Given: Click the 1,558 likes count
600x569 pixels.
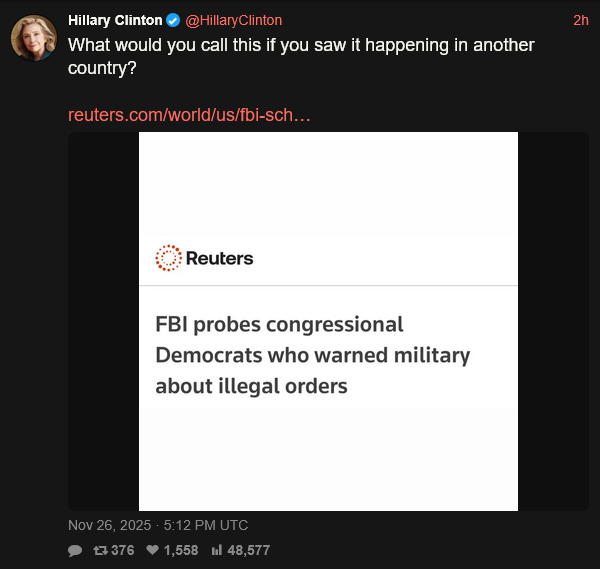Looking at the screenshot, I should (x=180, y=550).
